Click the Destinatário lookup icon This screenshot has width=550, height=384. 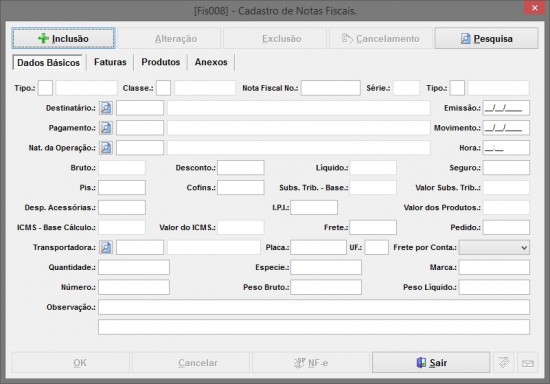(x=106, y=108)
